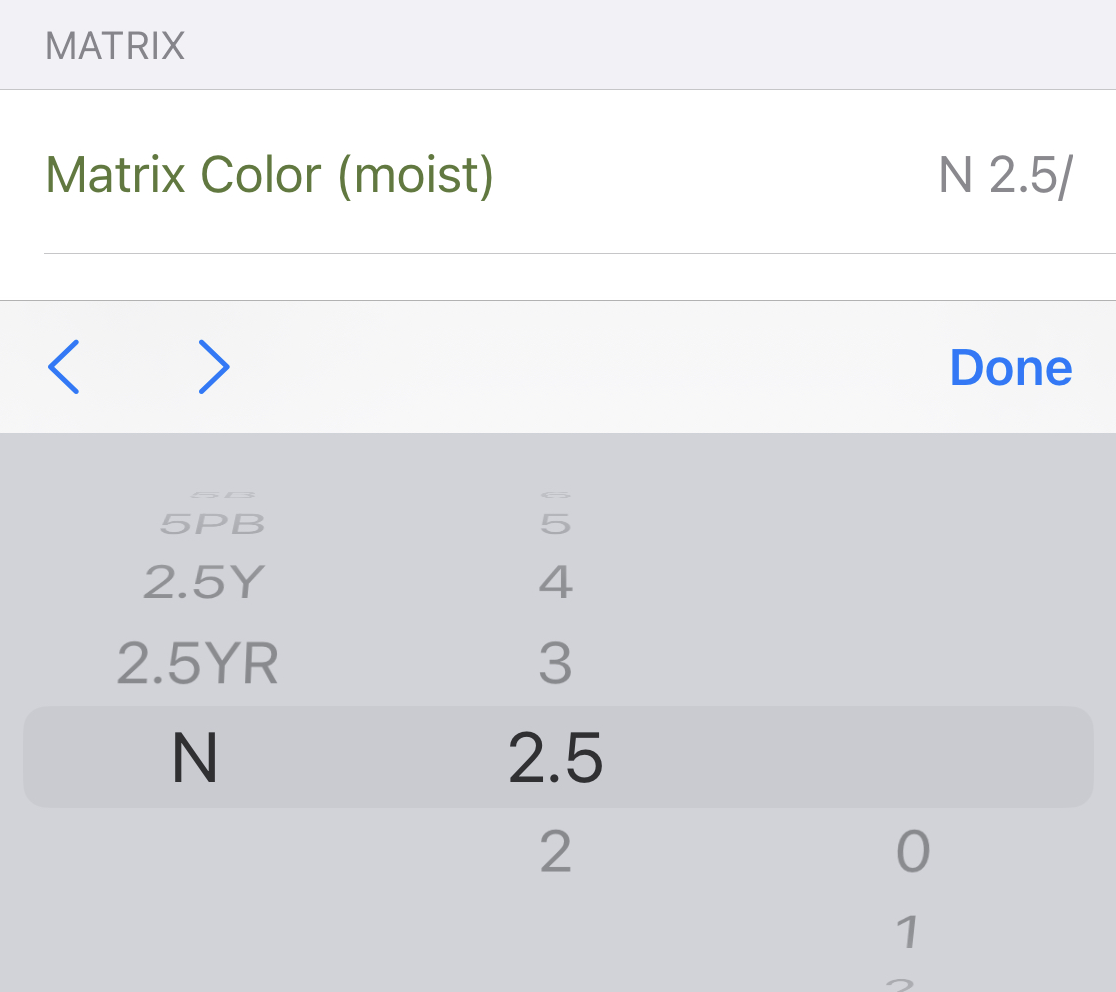Select value 3 in the middle wheel

pos(555,662)
